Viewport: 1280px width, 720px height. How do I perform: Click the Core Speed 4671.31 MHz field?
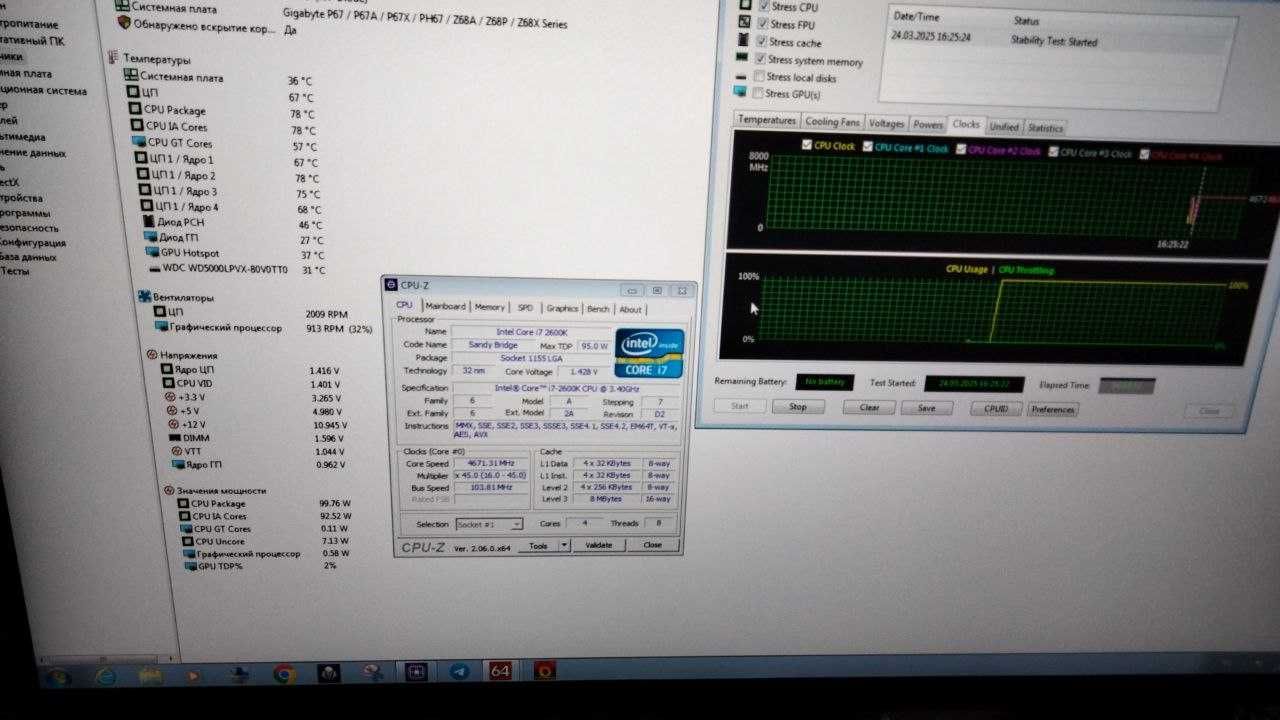click(x=490, y=464)
